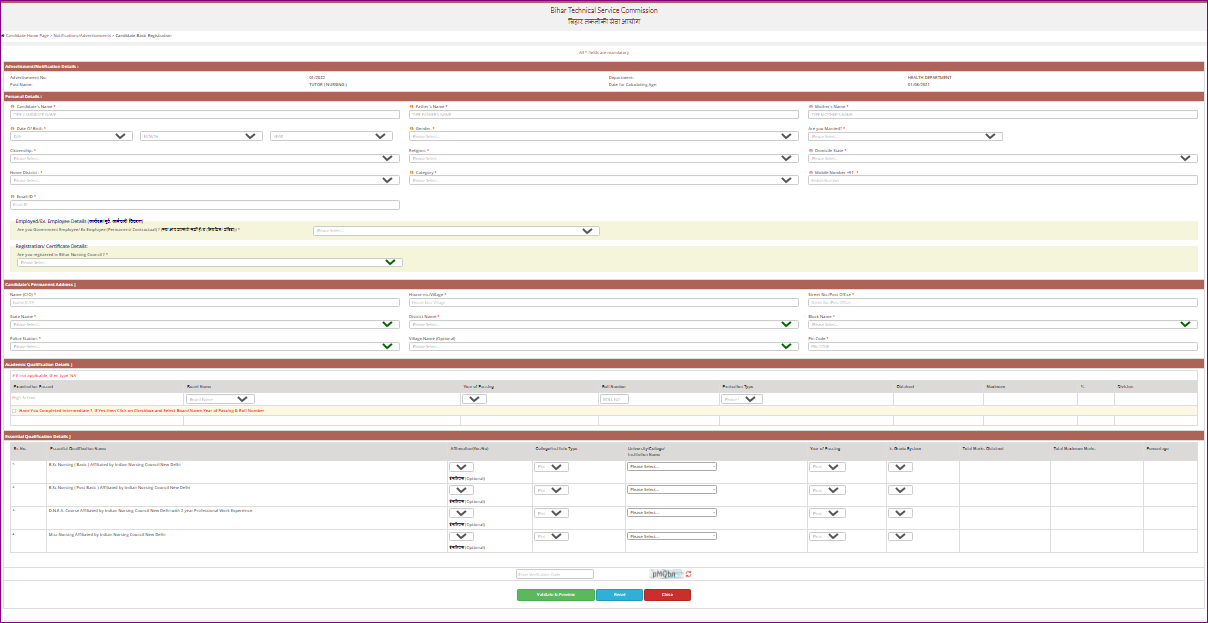Click the red Close button

[x=667, y=595]
